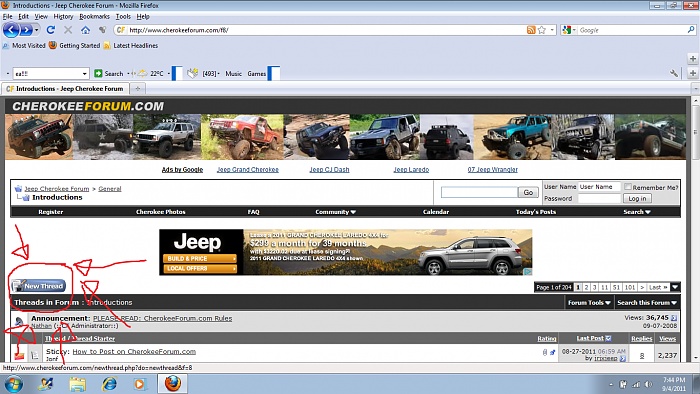Open the Google search engine selector dropdown

coord(575,30)
